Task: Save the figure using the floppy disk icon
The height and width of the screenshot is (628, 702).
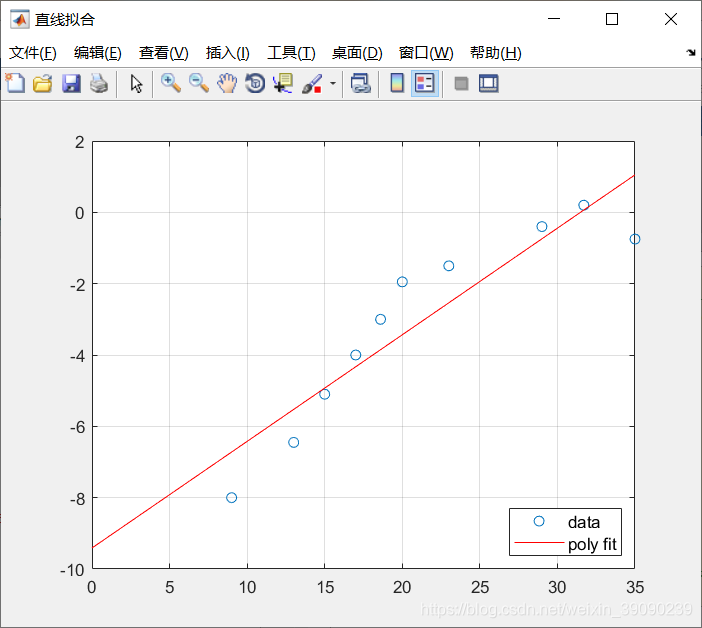Action: (71, 83)
